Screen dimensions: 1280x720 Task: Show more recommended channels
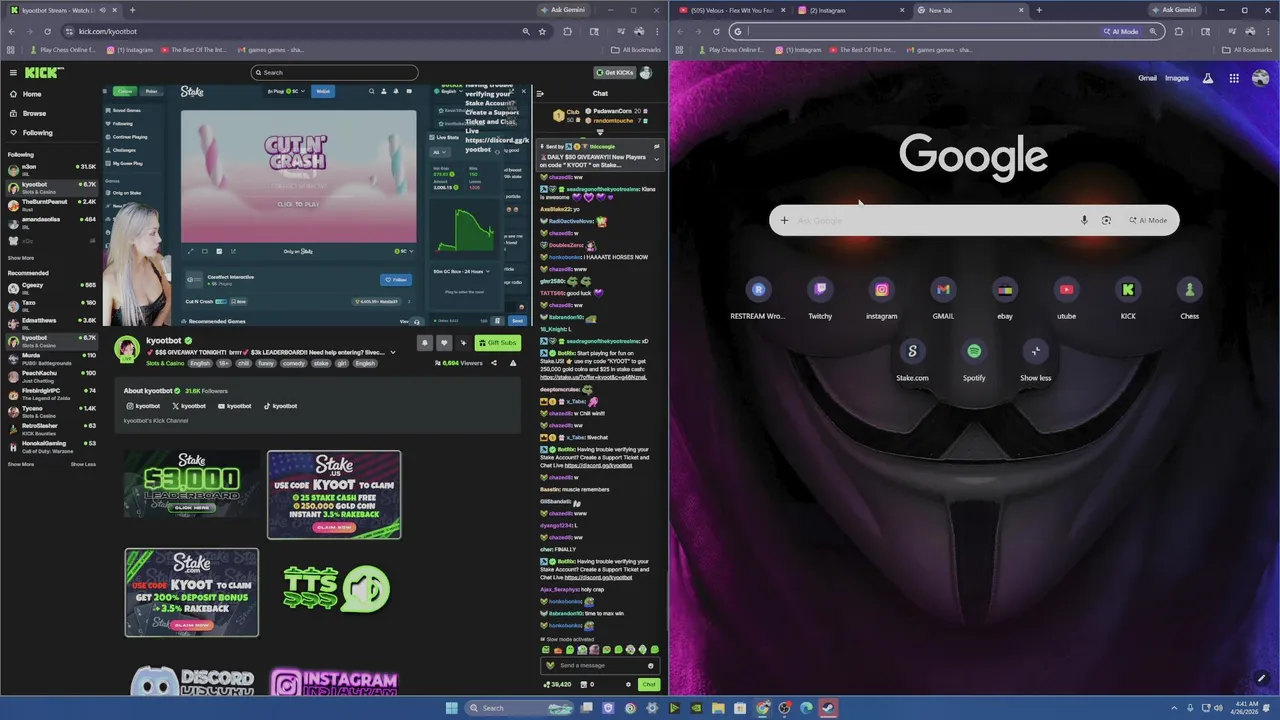click(x=21, y=464)
